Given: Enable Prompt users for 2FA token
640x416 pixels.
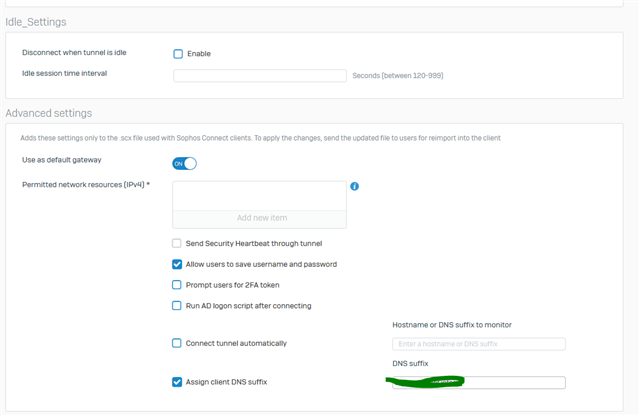Looking at the screenshot, I should 177,285.
